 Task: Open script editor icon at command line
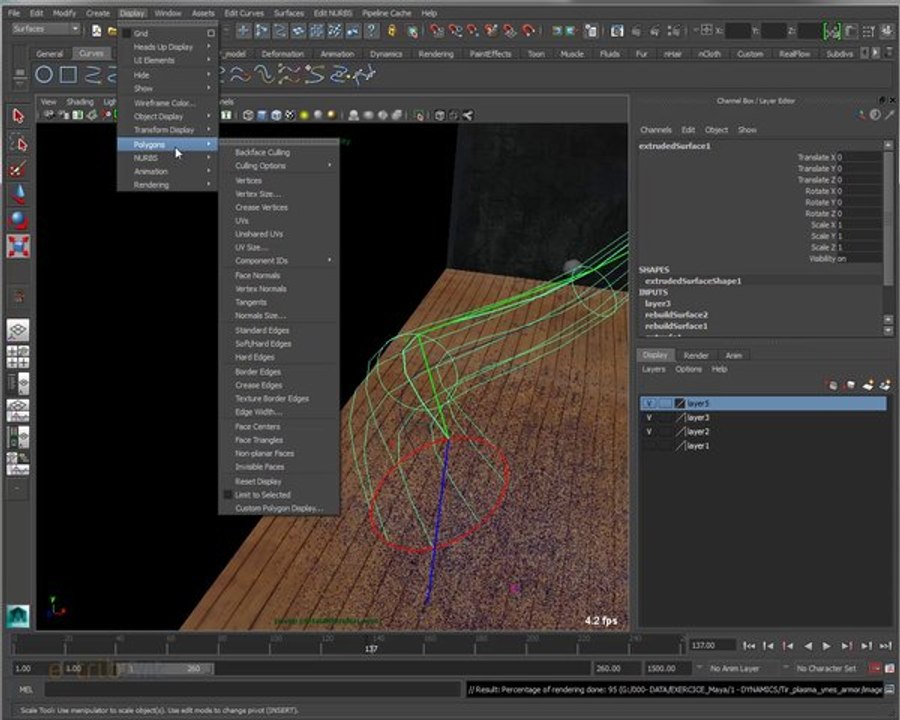889,689
